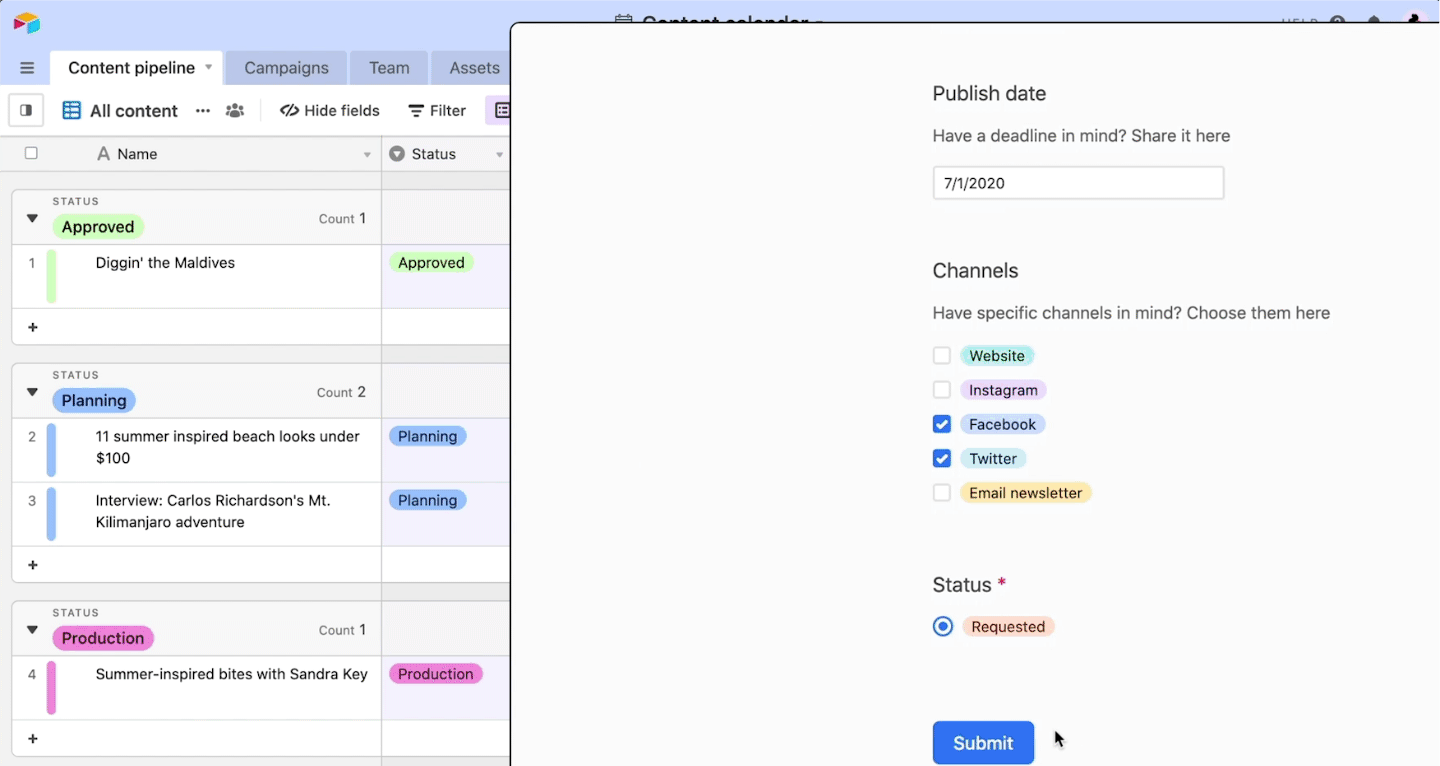1440x766 pixels.
Task: Open the Status column header dropdown
Action: [499, 153]
